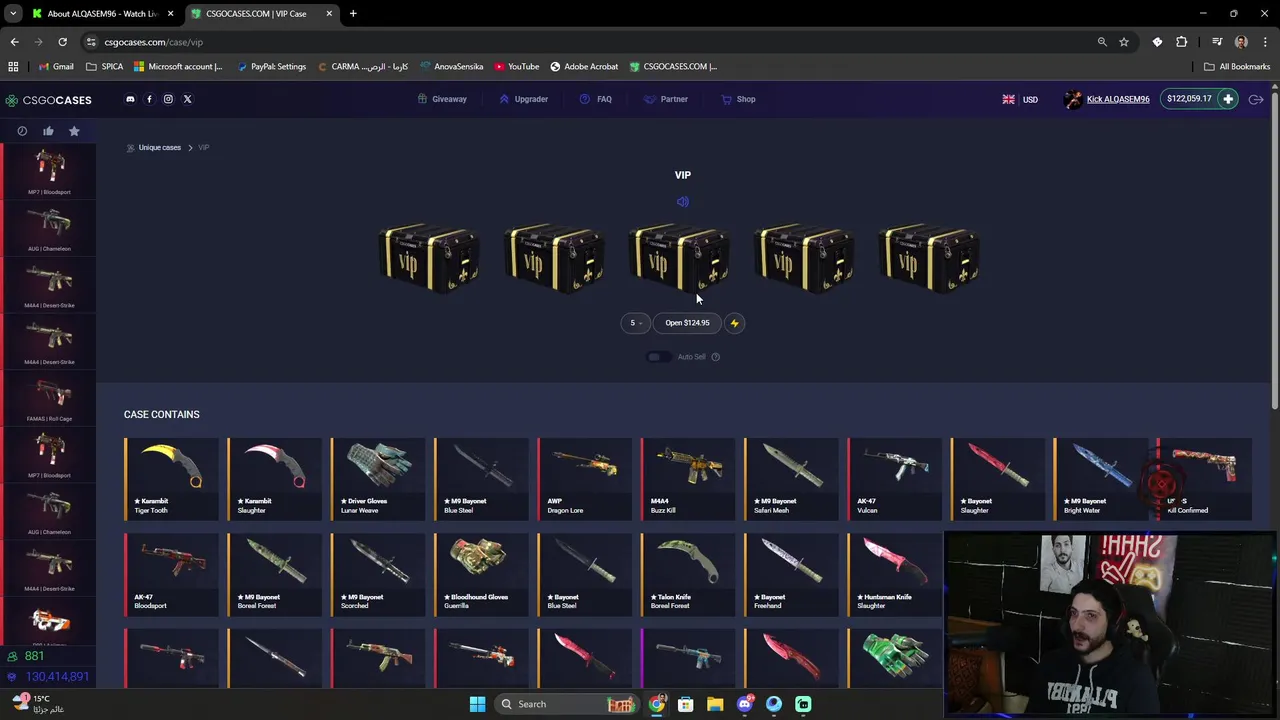Select the AK-47 Vulcan item card
The image size is (1280, 720).
point(895,479)
